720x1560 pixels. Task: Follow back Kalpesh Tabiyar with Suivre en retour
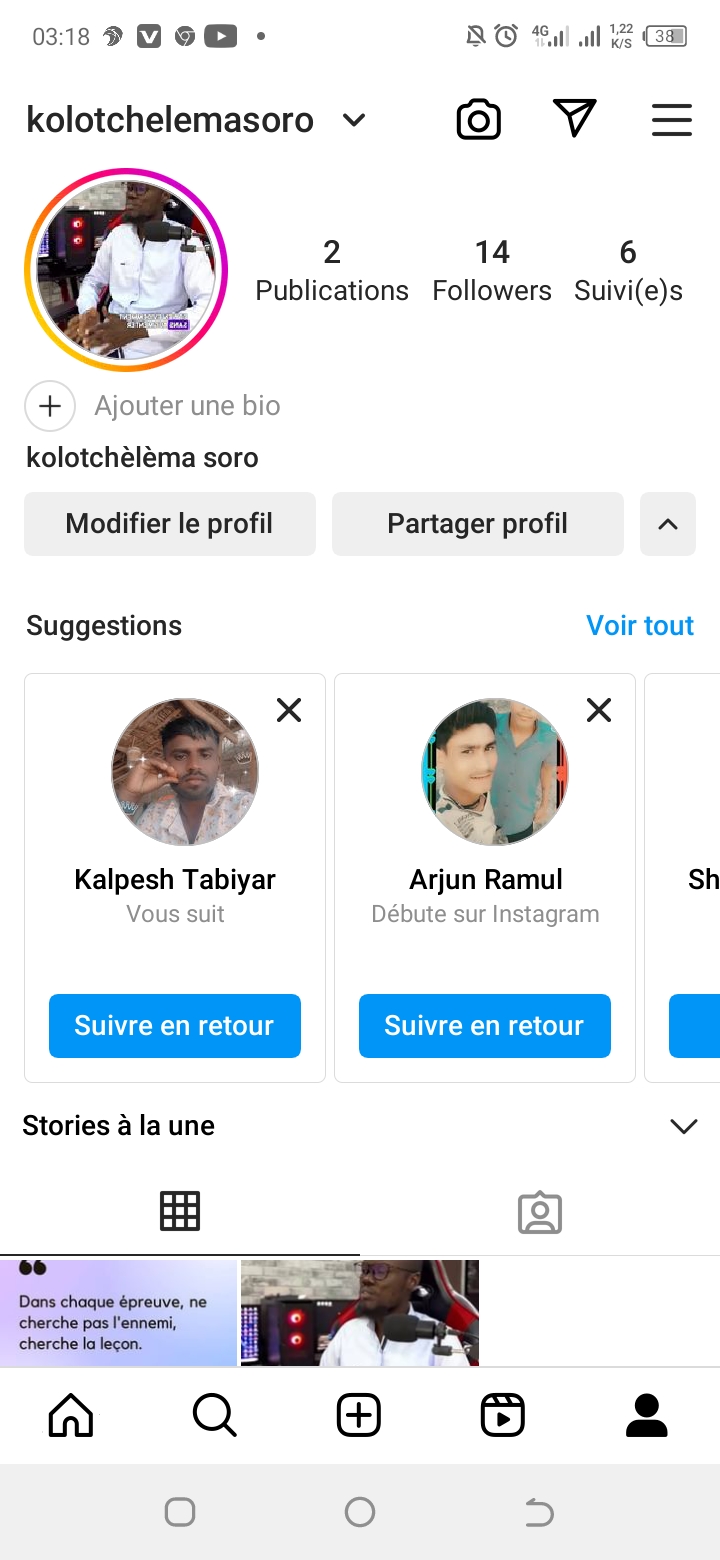coord(175,1026)
